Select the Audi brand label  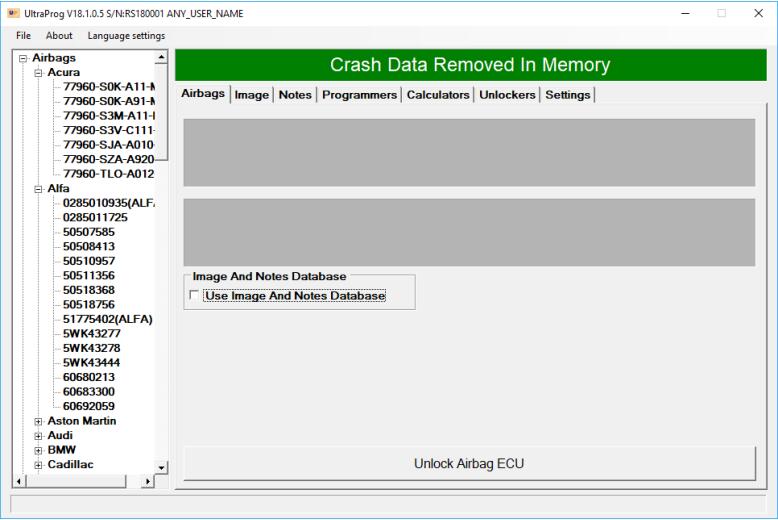(x=60, y=435)
